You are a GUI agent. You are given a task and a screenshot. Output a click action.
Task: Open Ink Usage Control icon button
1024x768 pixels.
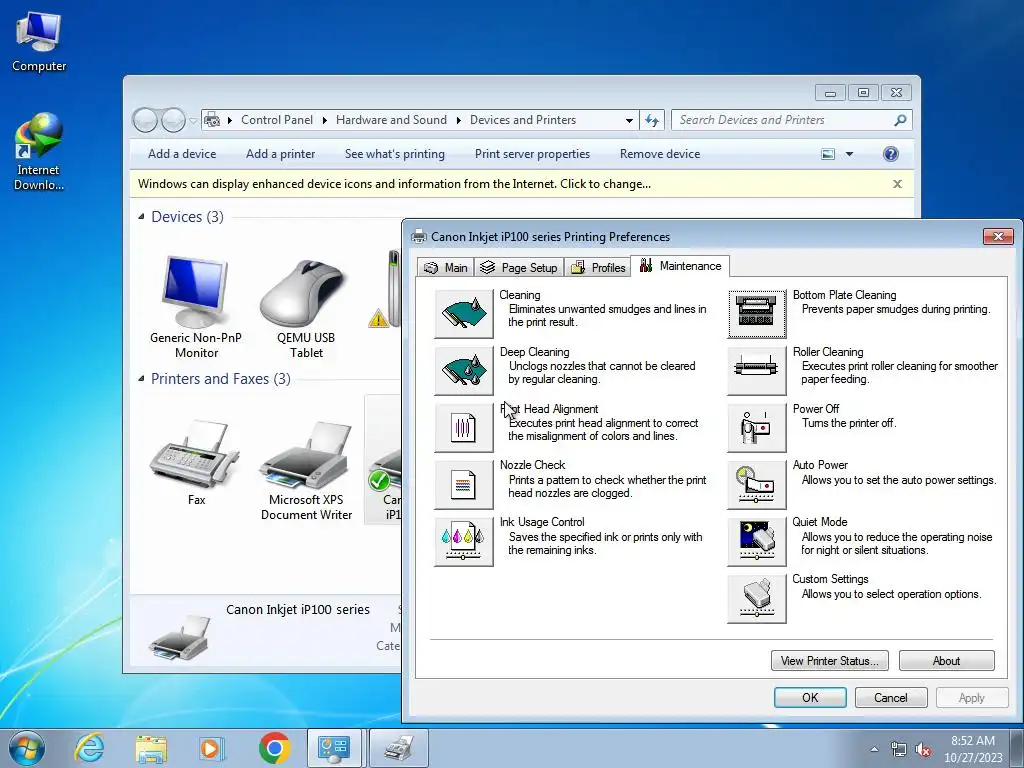tap(464, 541)
